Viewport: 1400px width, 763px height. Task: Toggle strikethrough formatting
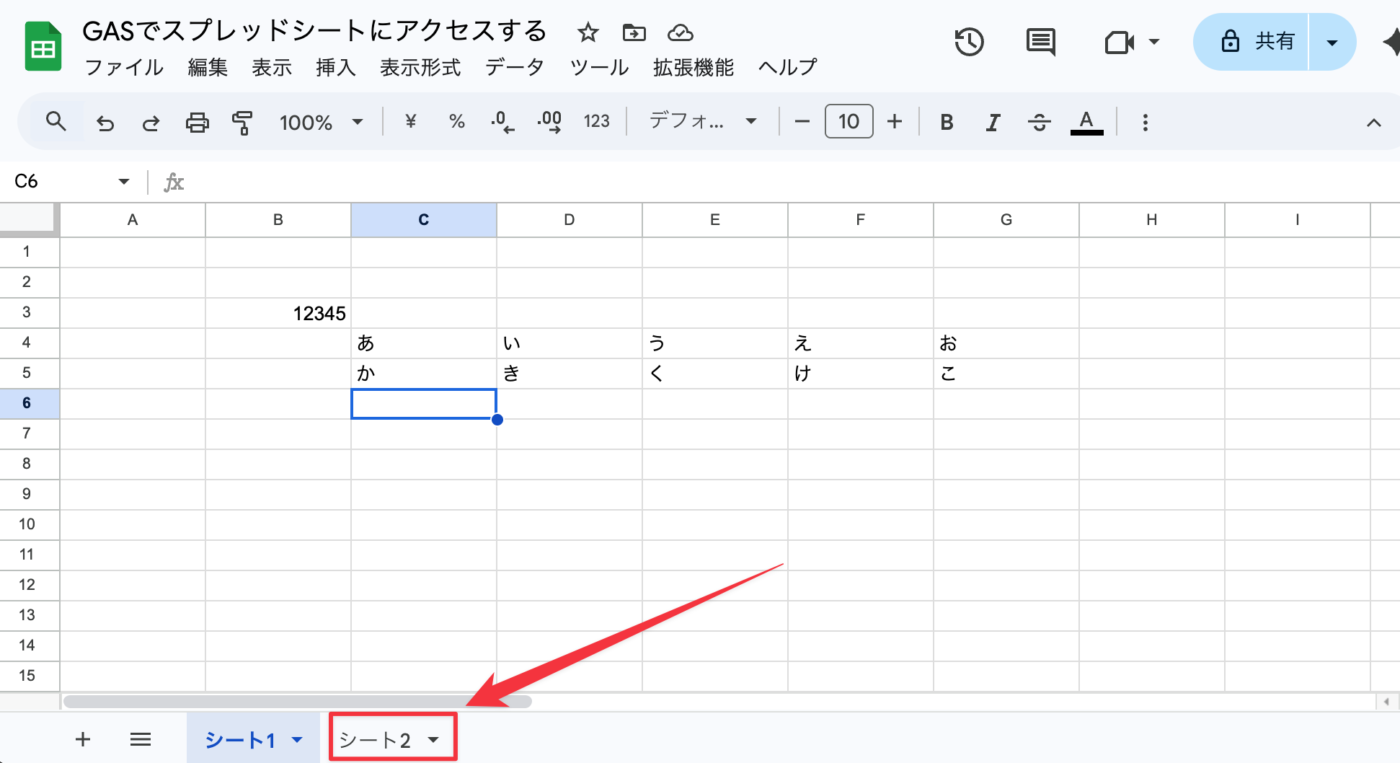1040,122
